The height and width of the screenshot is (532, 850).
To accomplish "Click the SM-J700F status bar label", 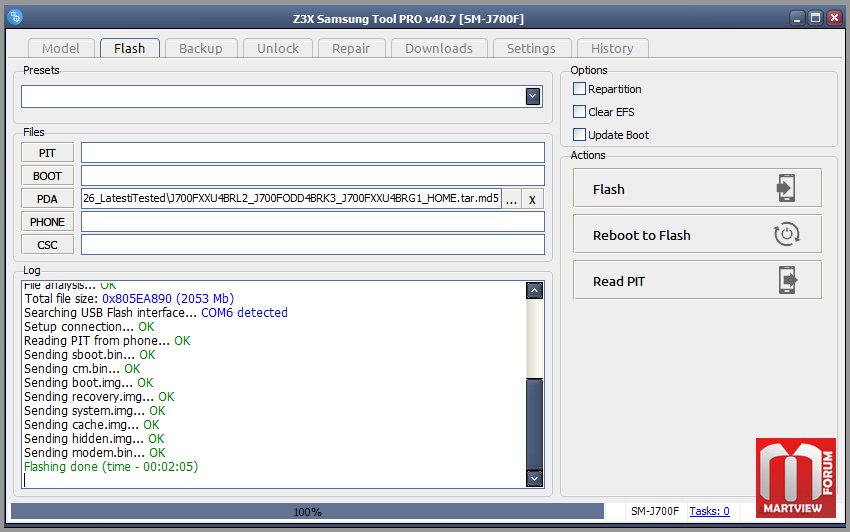I will 654,511.
